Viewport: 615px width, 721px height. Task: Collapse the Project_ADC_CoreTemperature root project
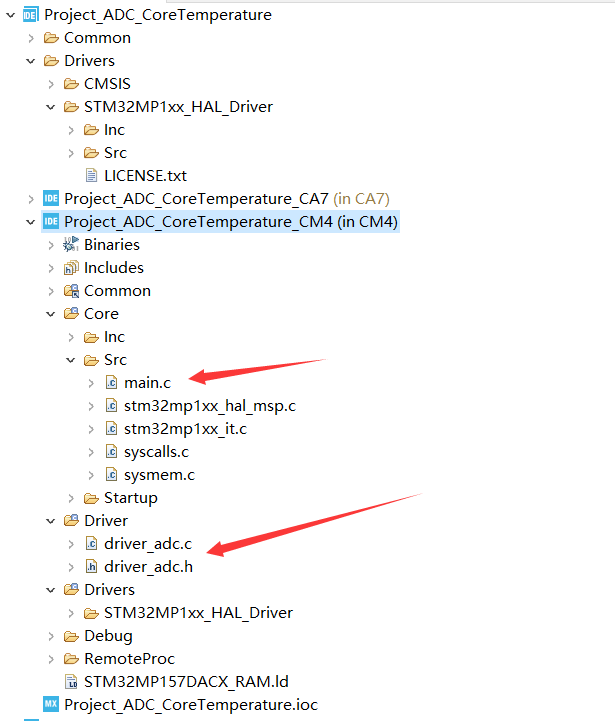coord(11,15)
